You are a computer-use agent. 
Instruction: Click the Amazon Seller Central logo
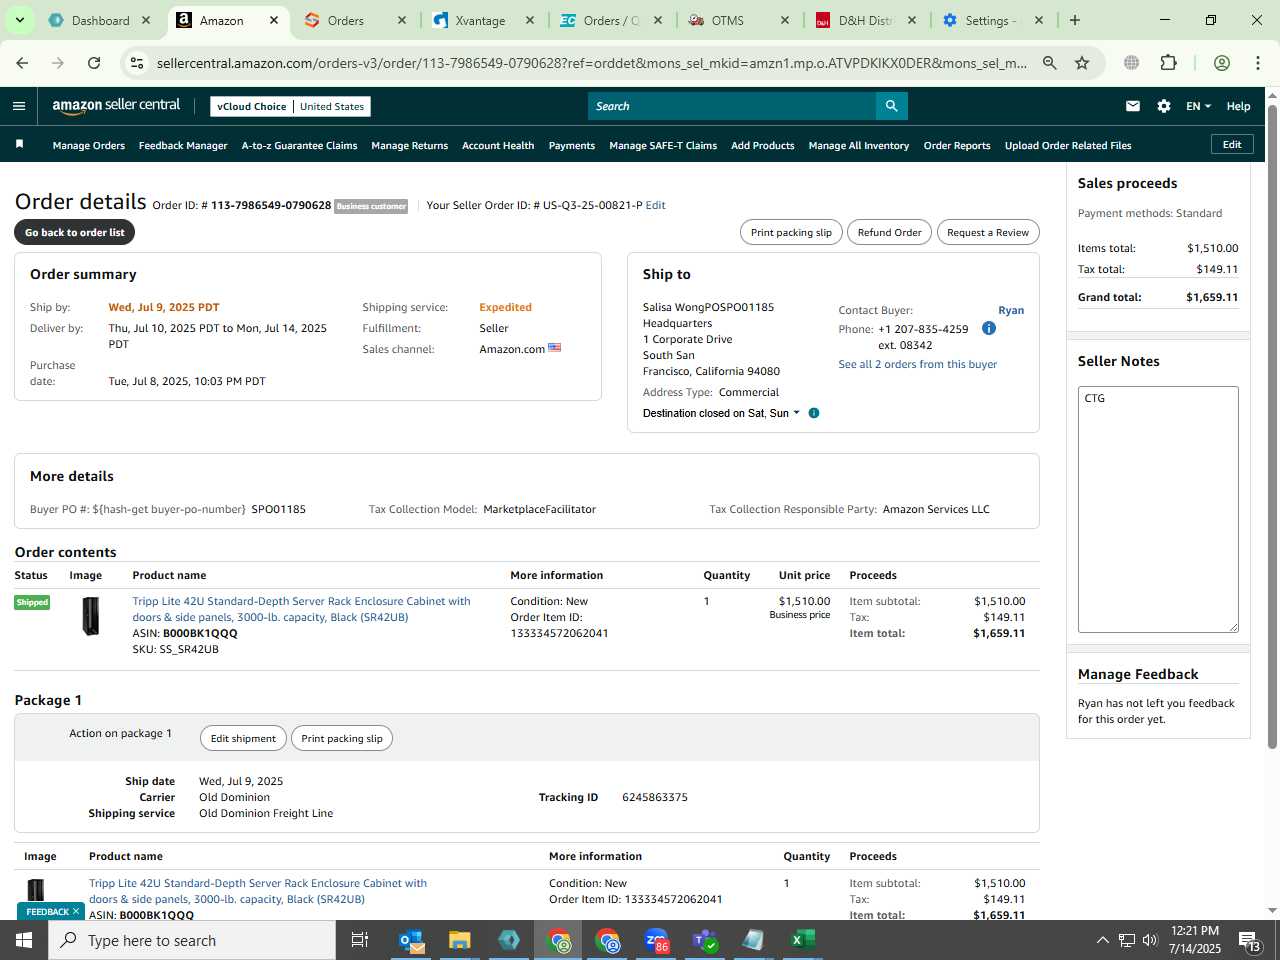pyautogui.click(x=116, y=106)
